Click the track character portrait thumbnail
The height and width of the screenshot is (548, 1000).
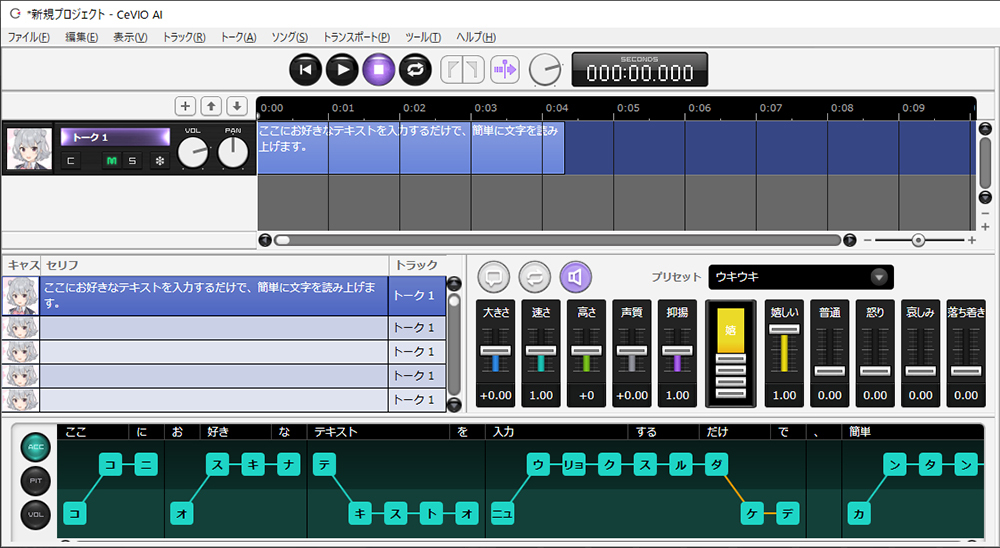[29, 149]
